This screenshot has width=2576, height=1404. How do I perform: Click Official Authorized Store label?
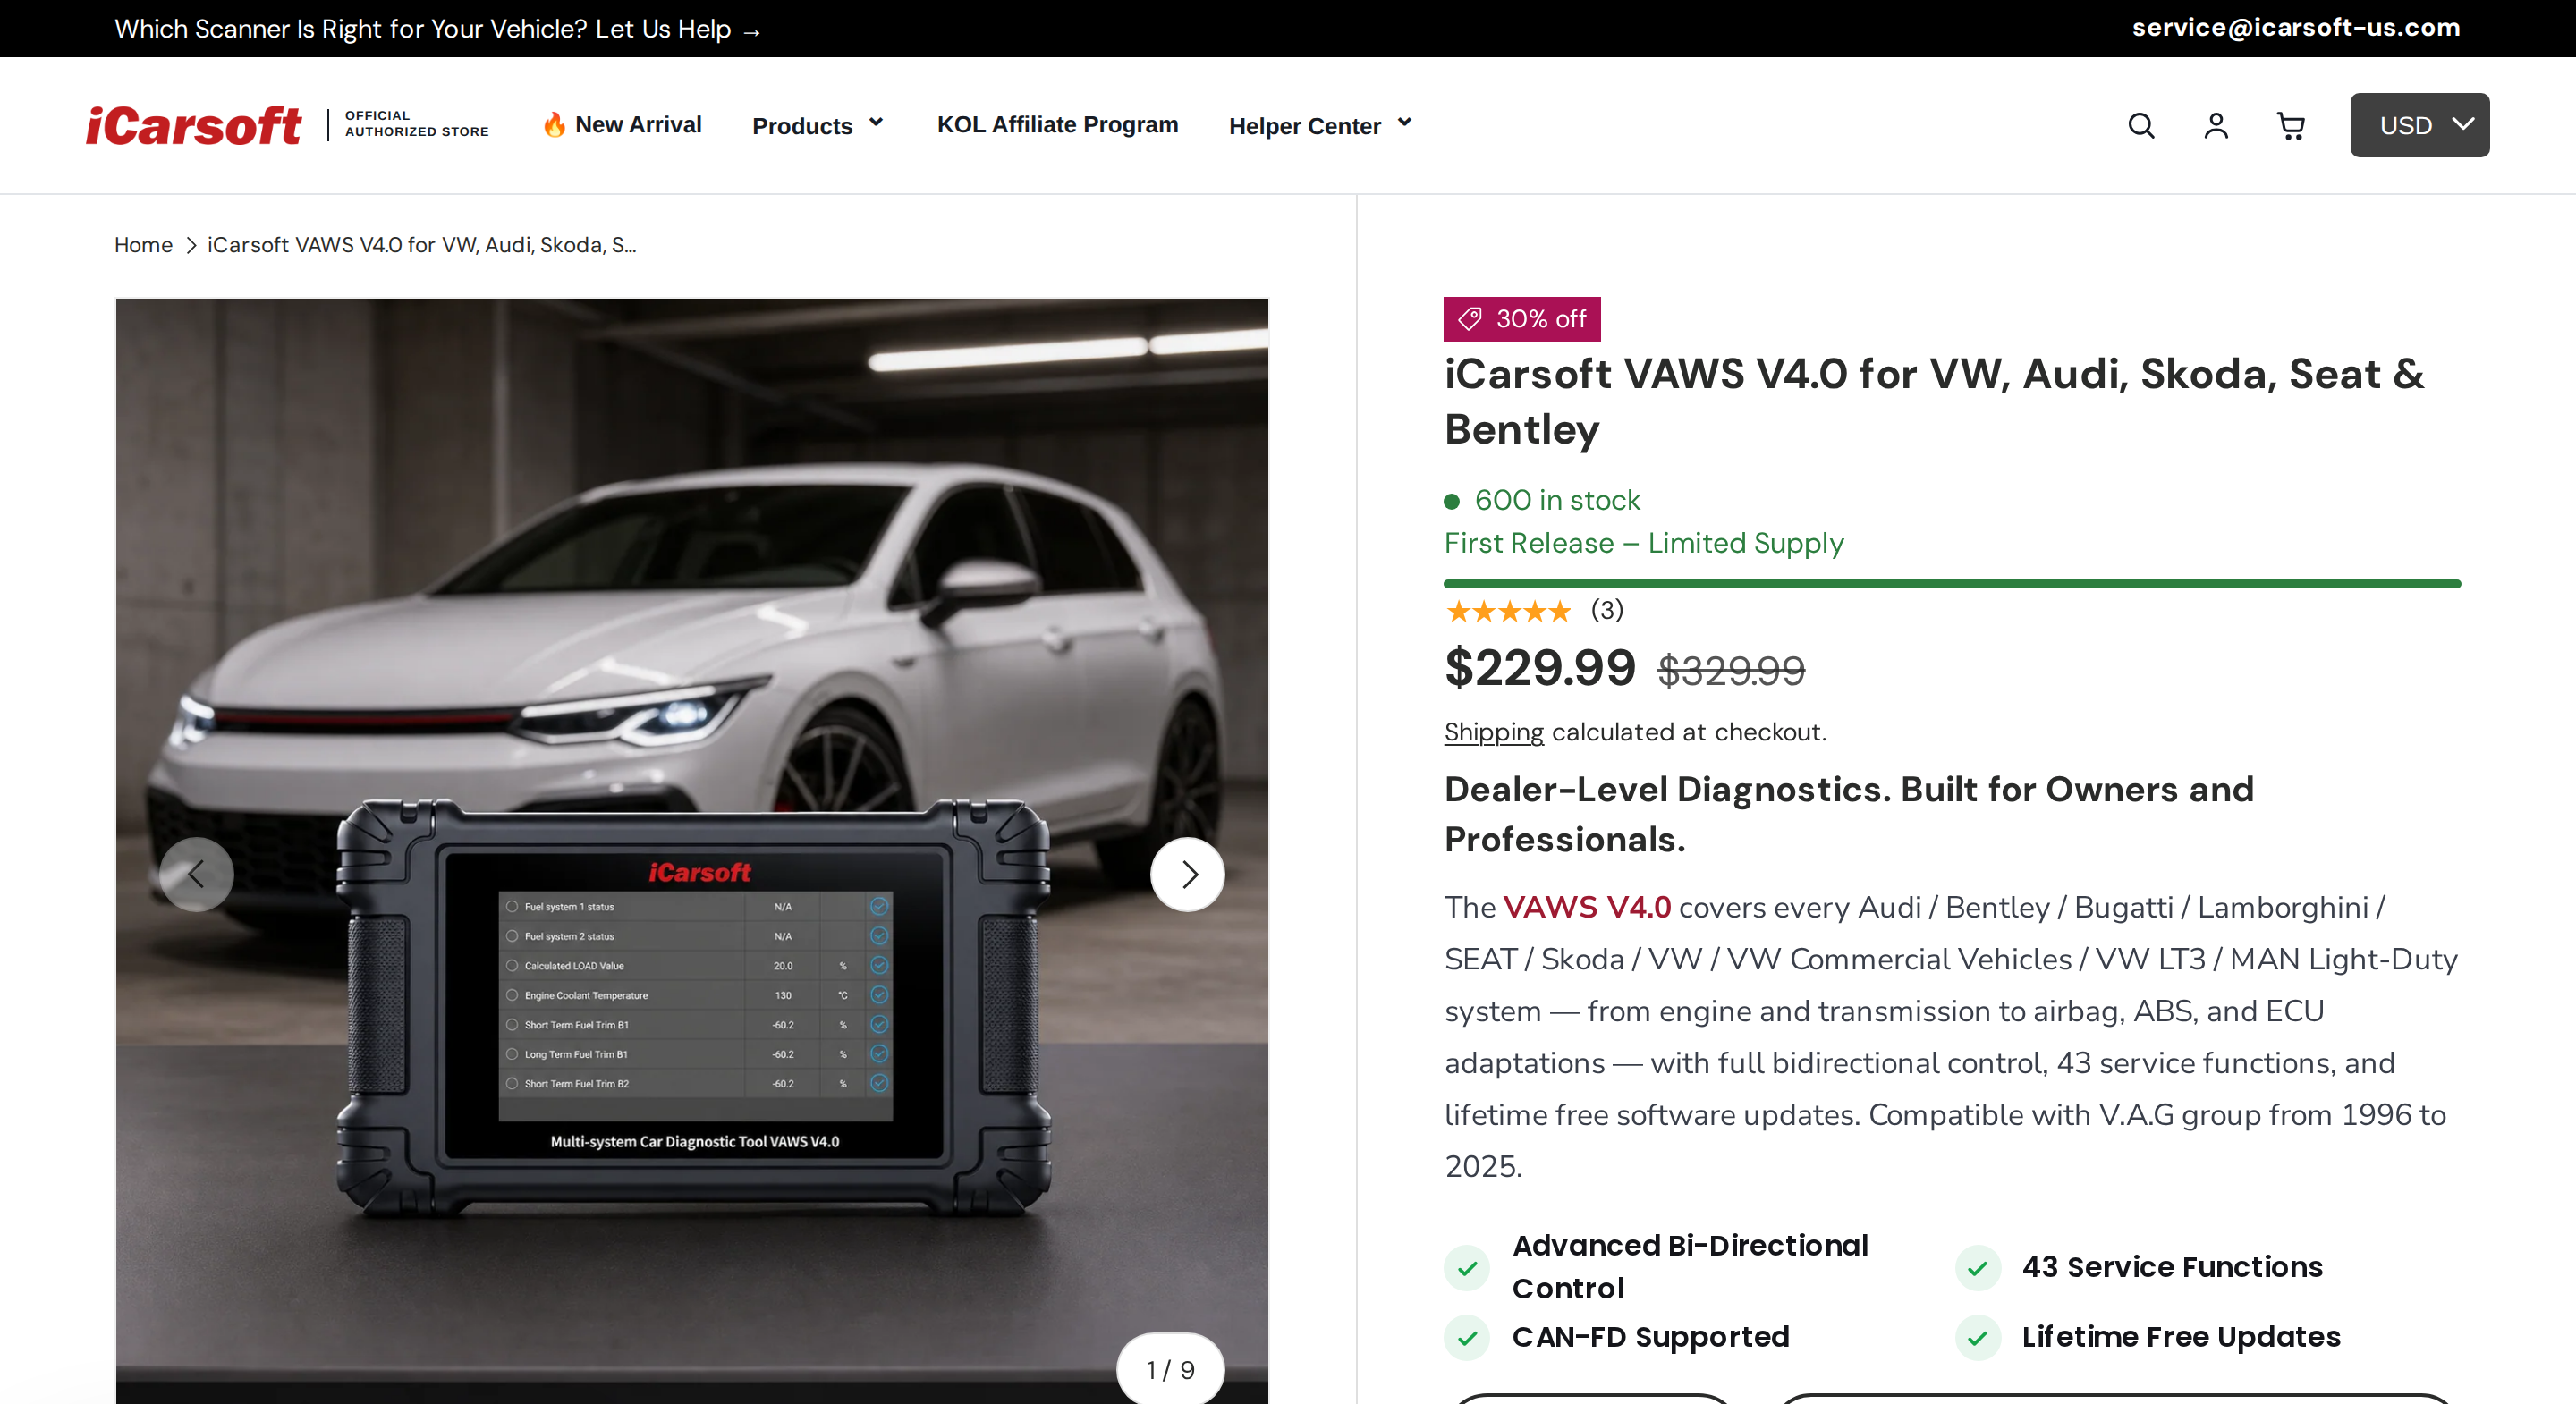(x=417, y=124)
